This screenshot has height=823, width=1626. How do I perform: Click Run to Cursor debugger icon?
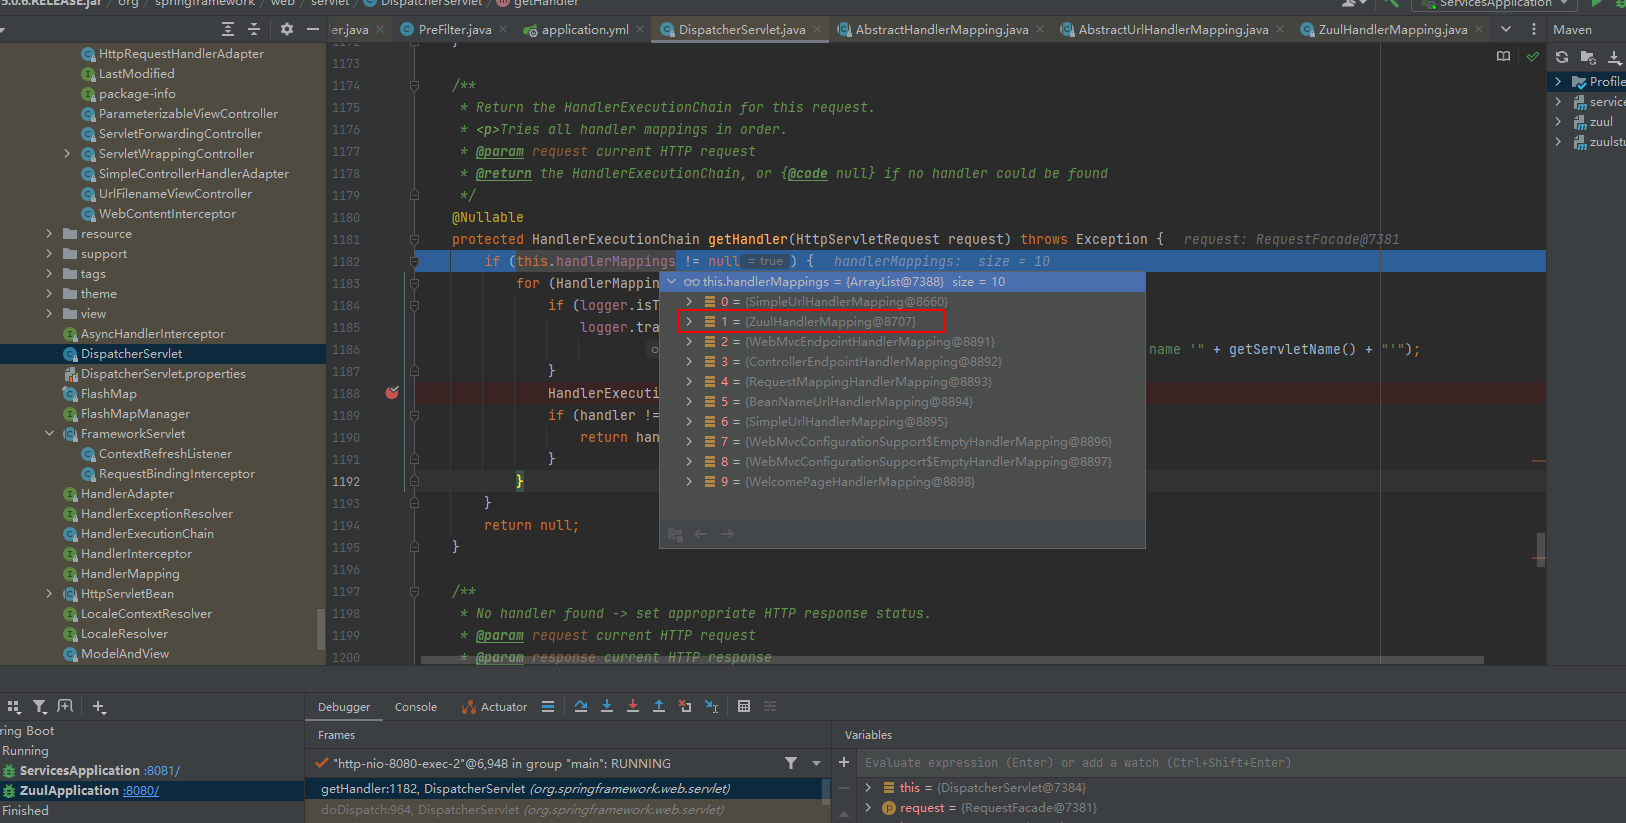point(711,706)
